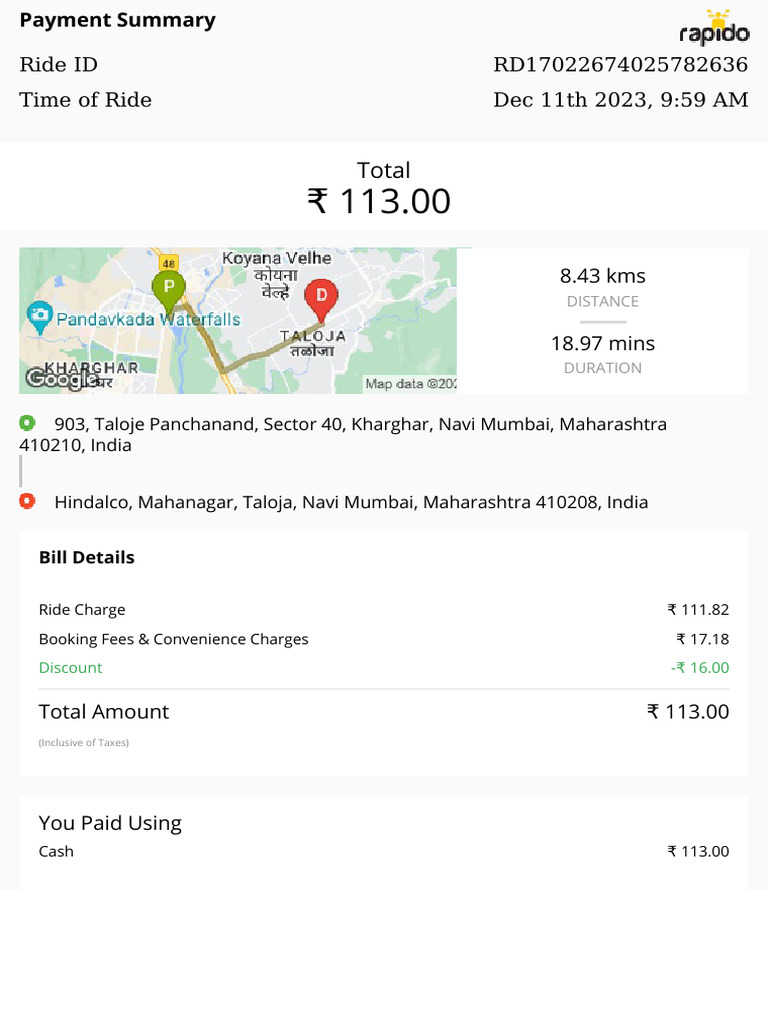Click the green pickup address dot

click(27, 423)
